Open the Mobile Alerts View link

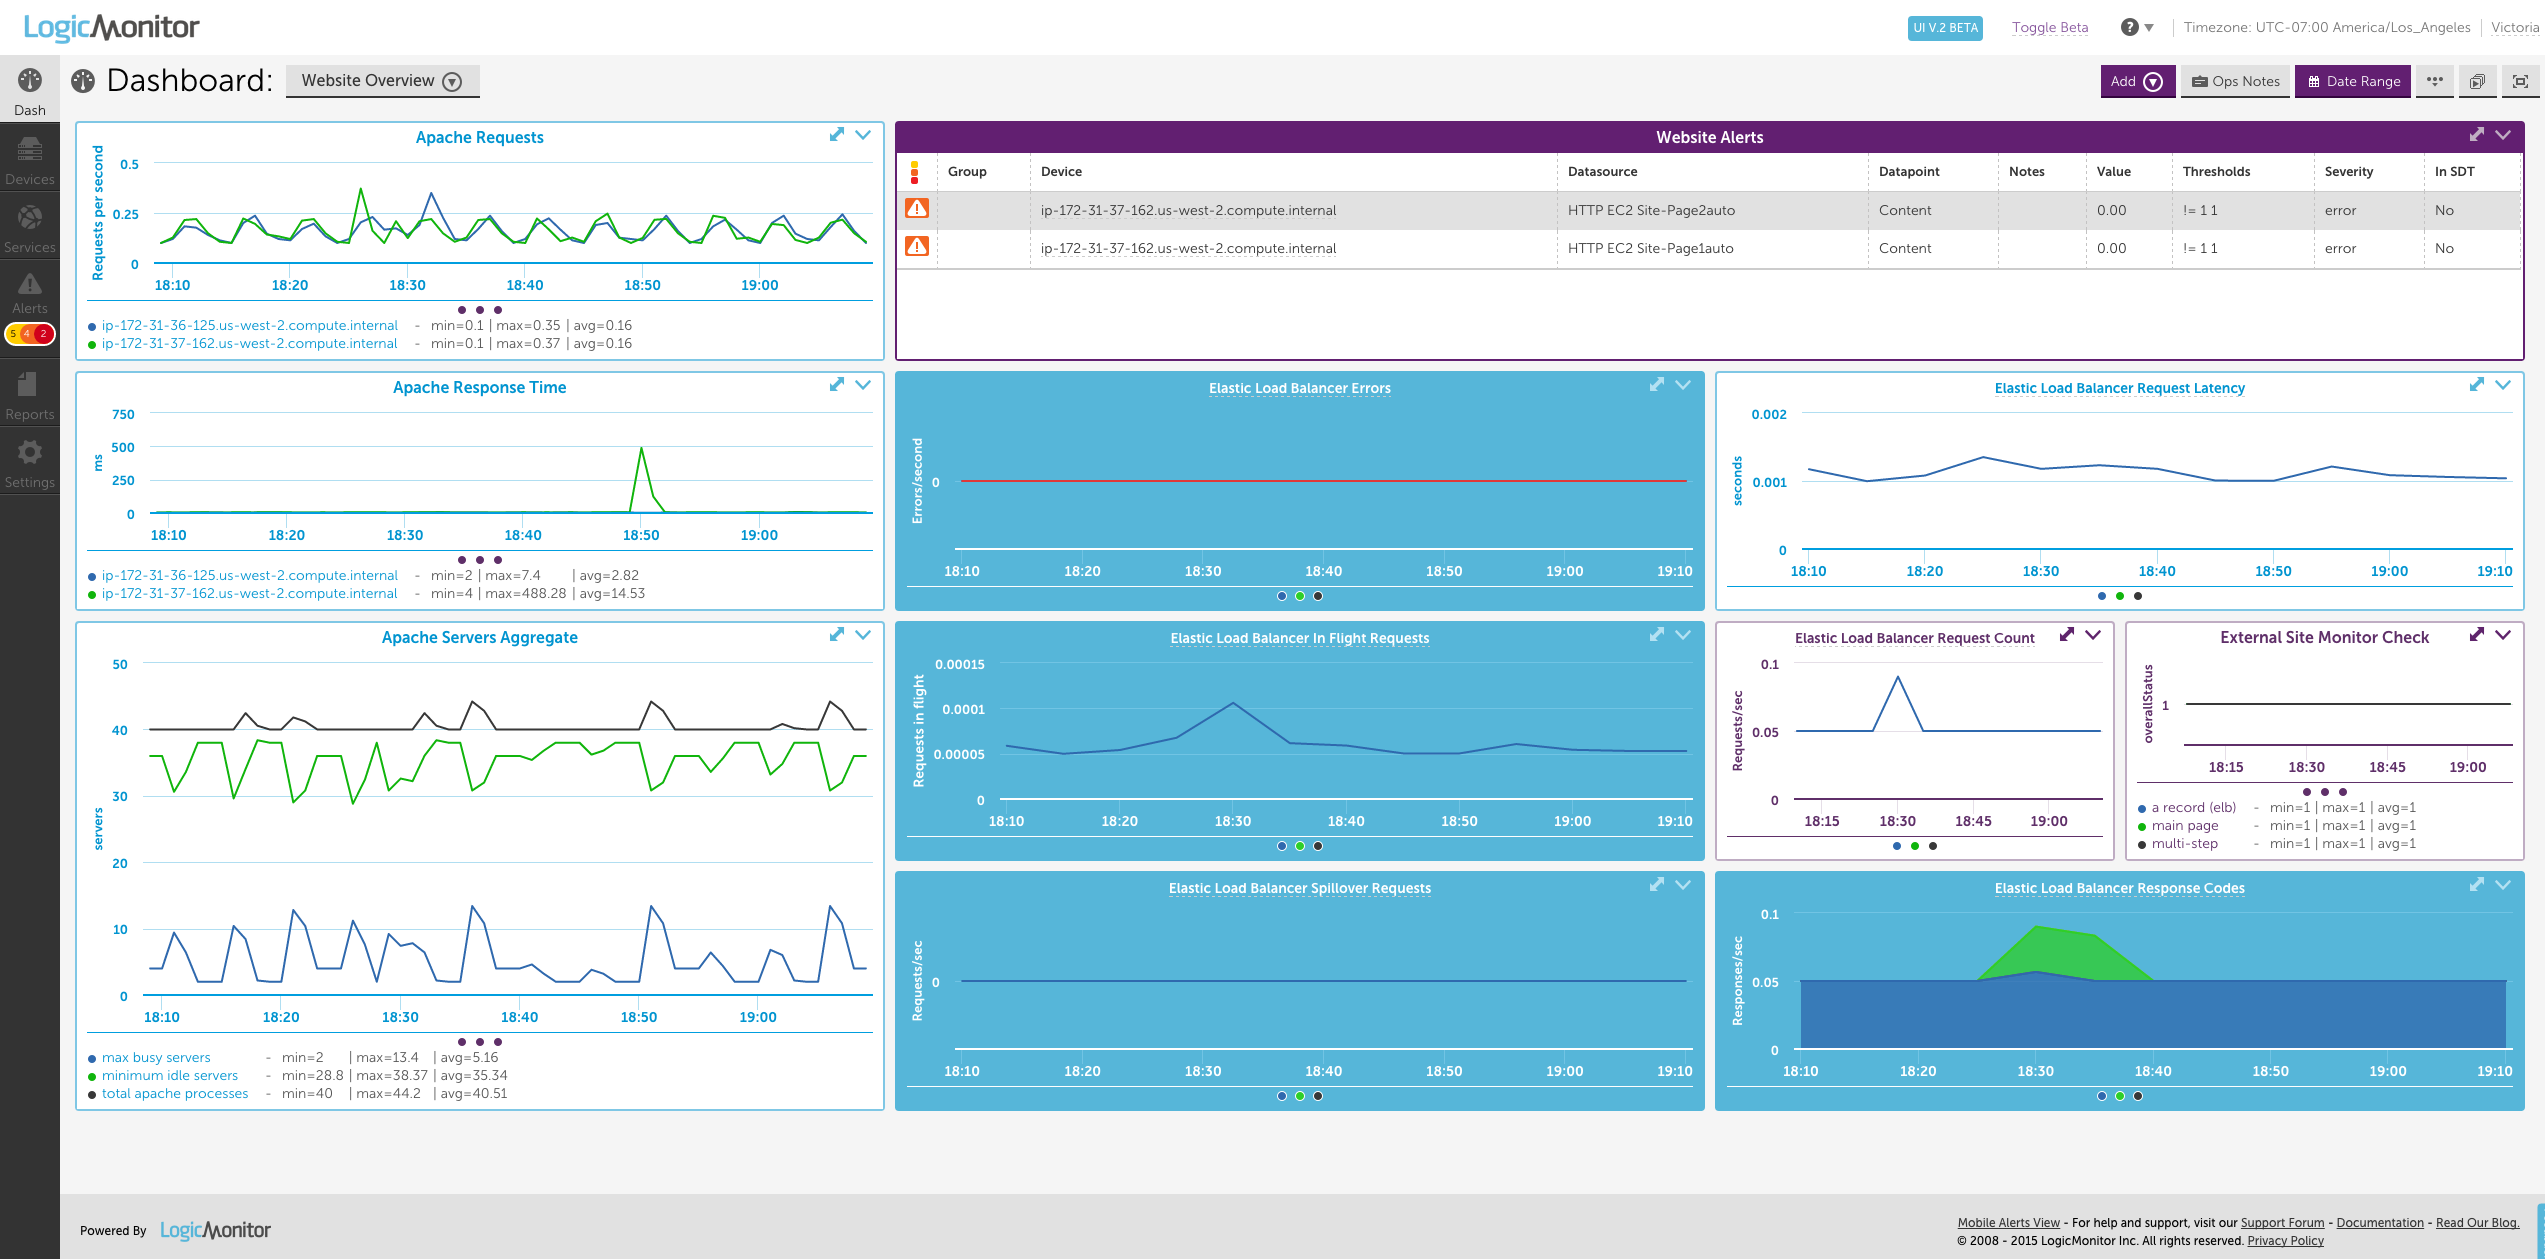click(x=2008, y=1223)
